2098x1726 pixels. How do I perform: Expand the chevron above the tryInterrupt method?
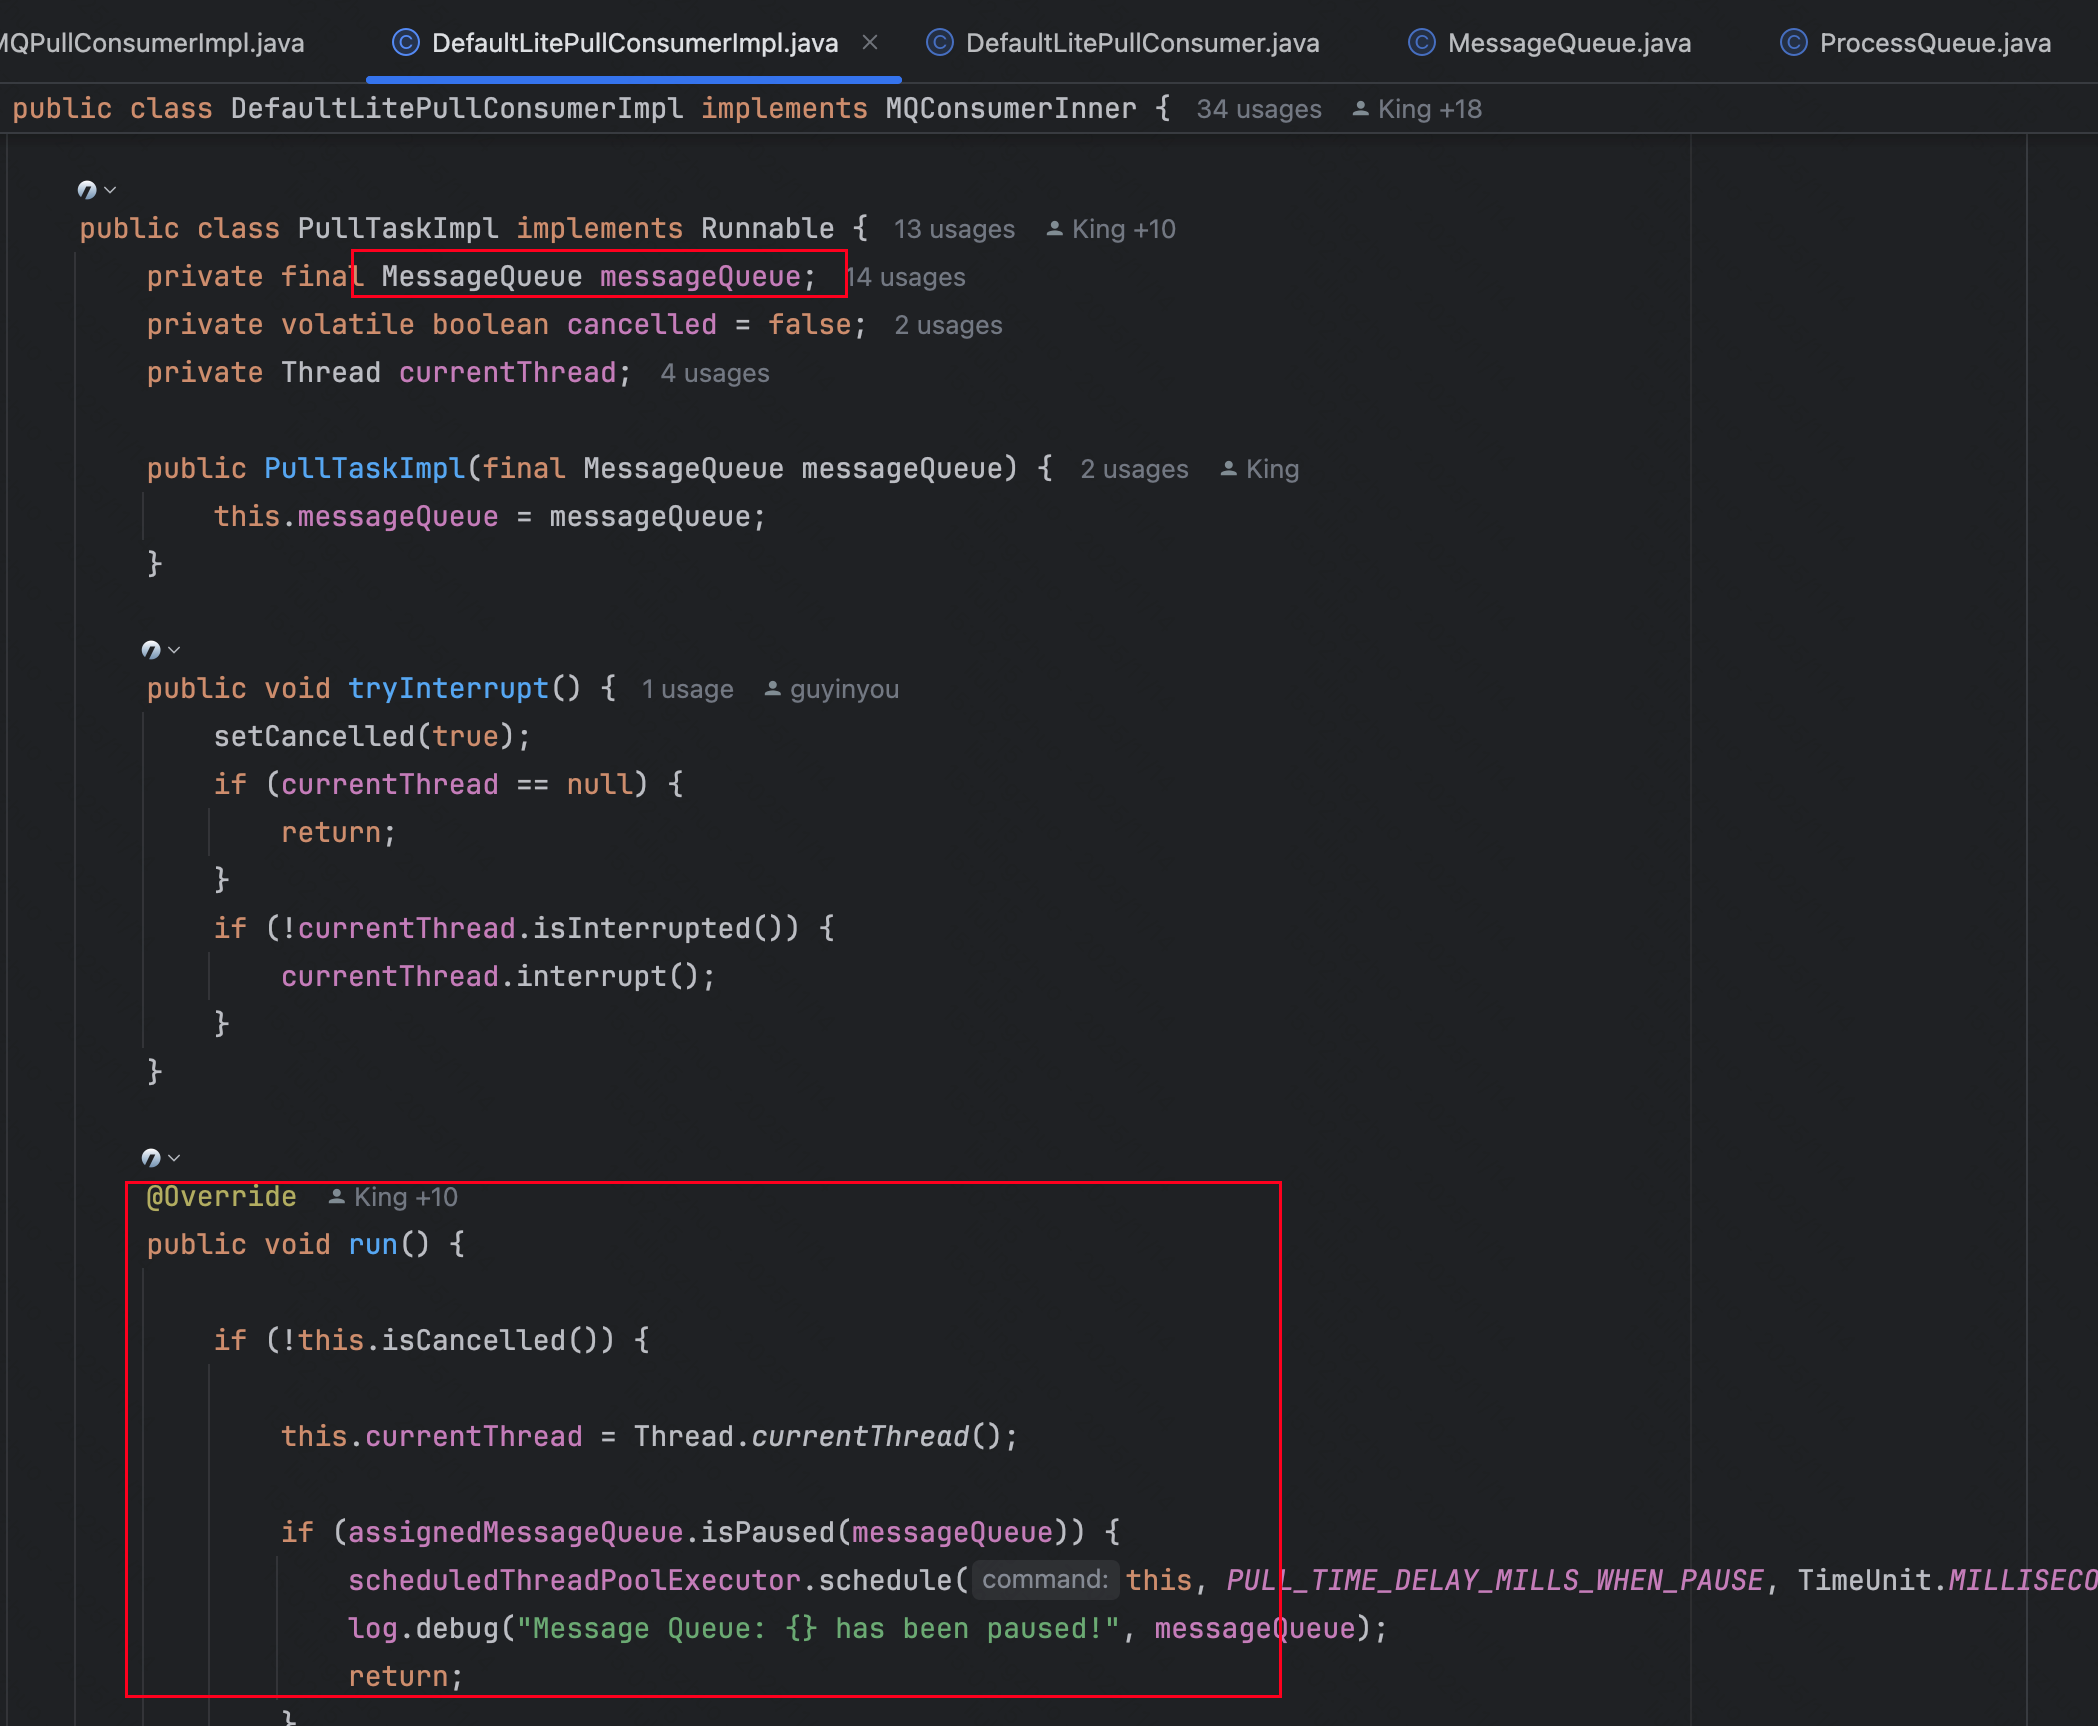click(x=175, y=650)
